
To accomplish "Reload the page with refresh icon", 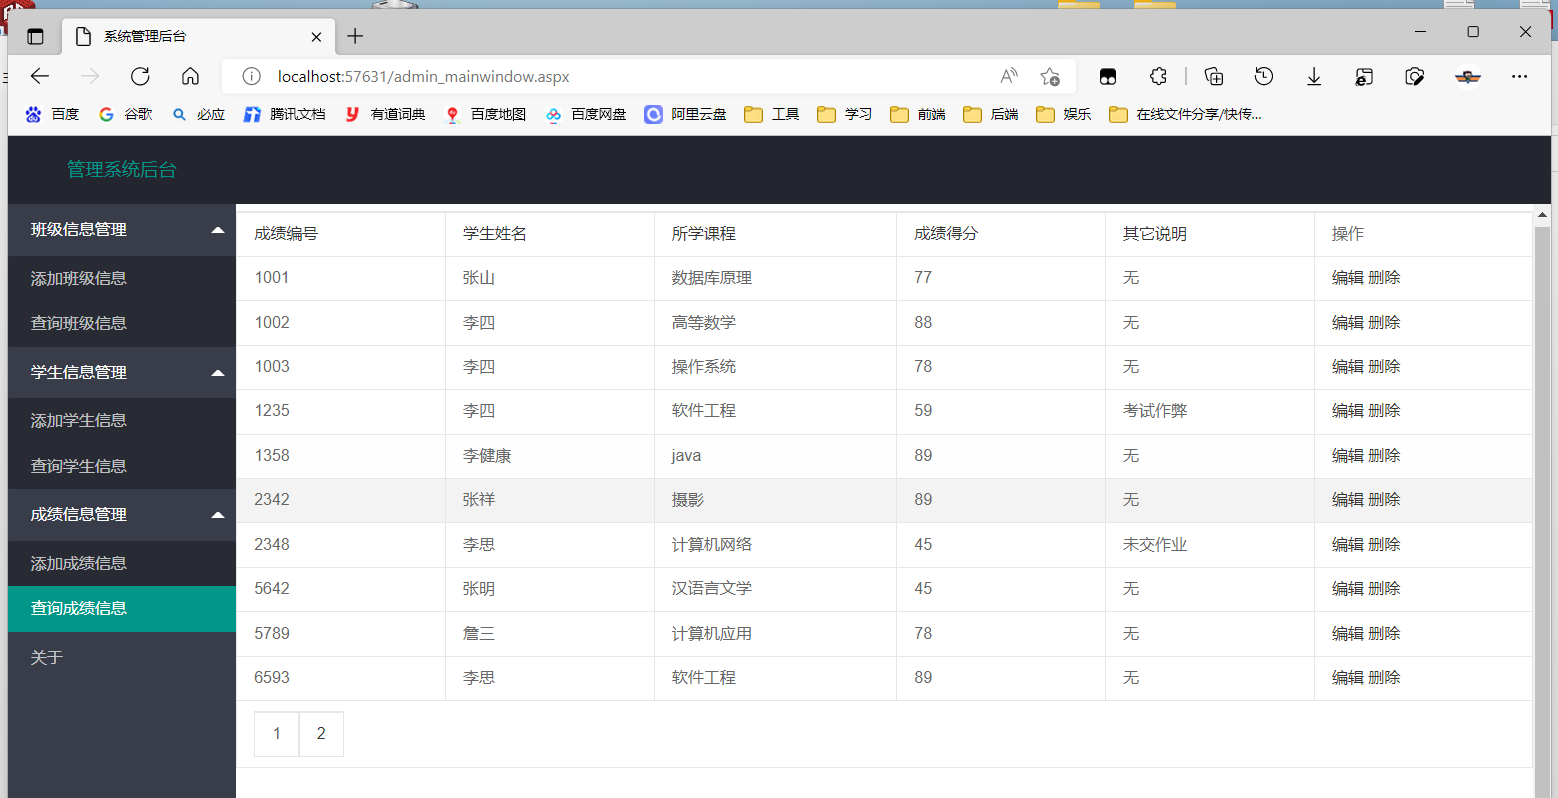I will tap(140, 76).
